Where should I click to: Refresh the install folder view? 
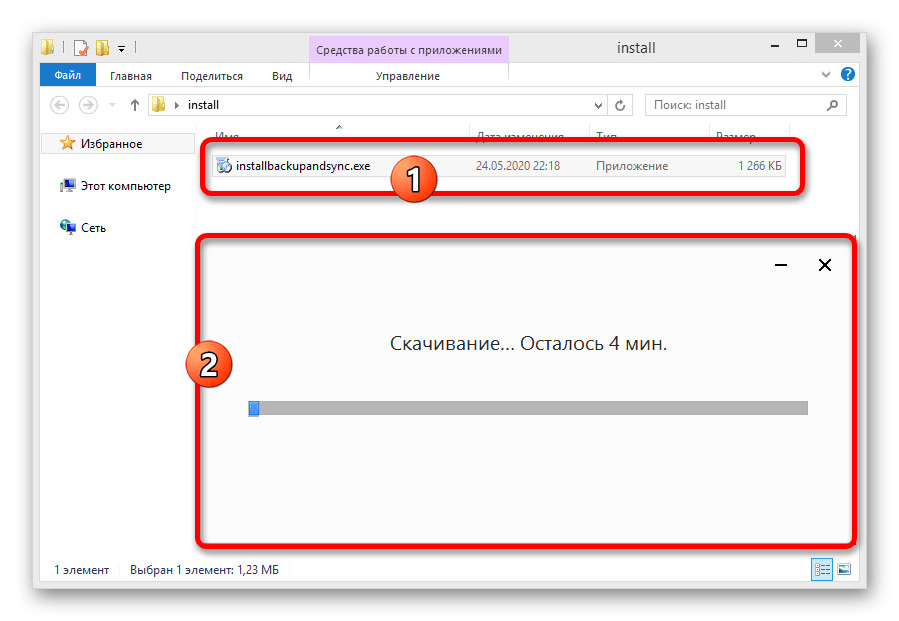pyautogui.click(x=620, y=105)
